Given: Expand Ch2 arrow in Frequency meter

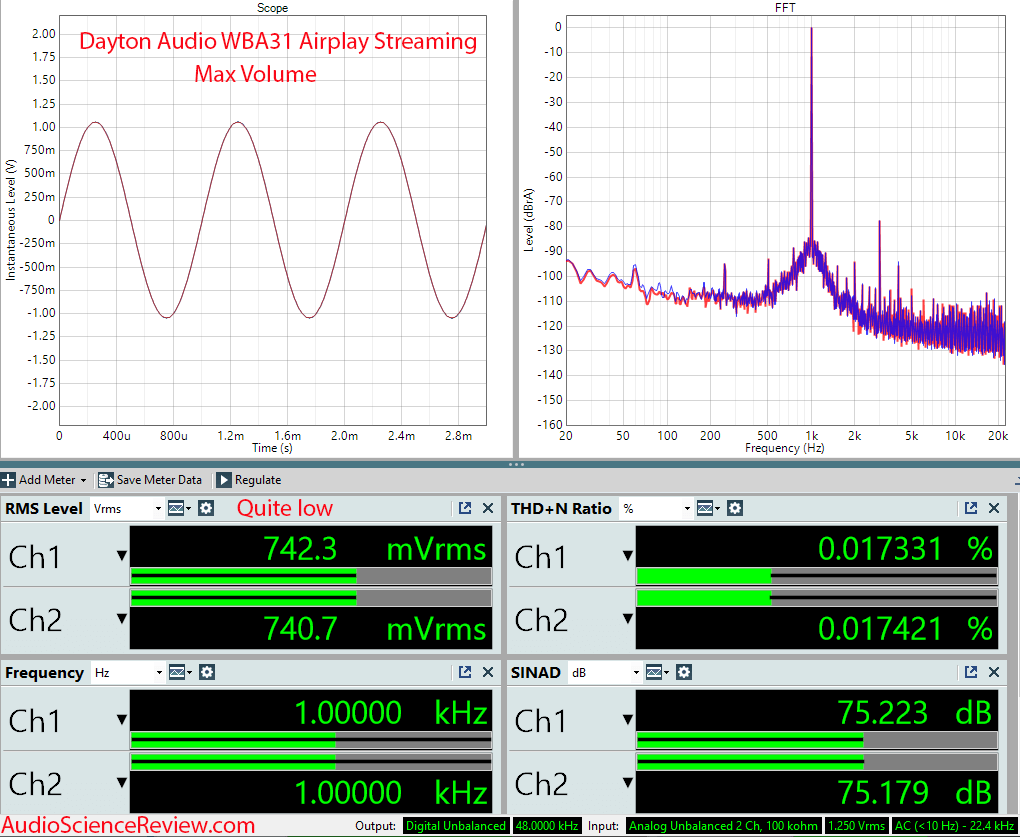Looking at the screenshot, I should coord(122,782).
